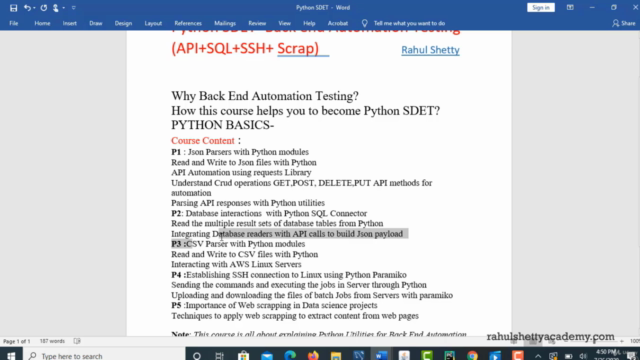Viewport: 640px width, 360px height.
Task: Click "Techniques to apply web scrapping" line
Action: (x=295, y=316)
